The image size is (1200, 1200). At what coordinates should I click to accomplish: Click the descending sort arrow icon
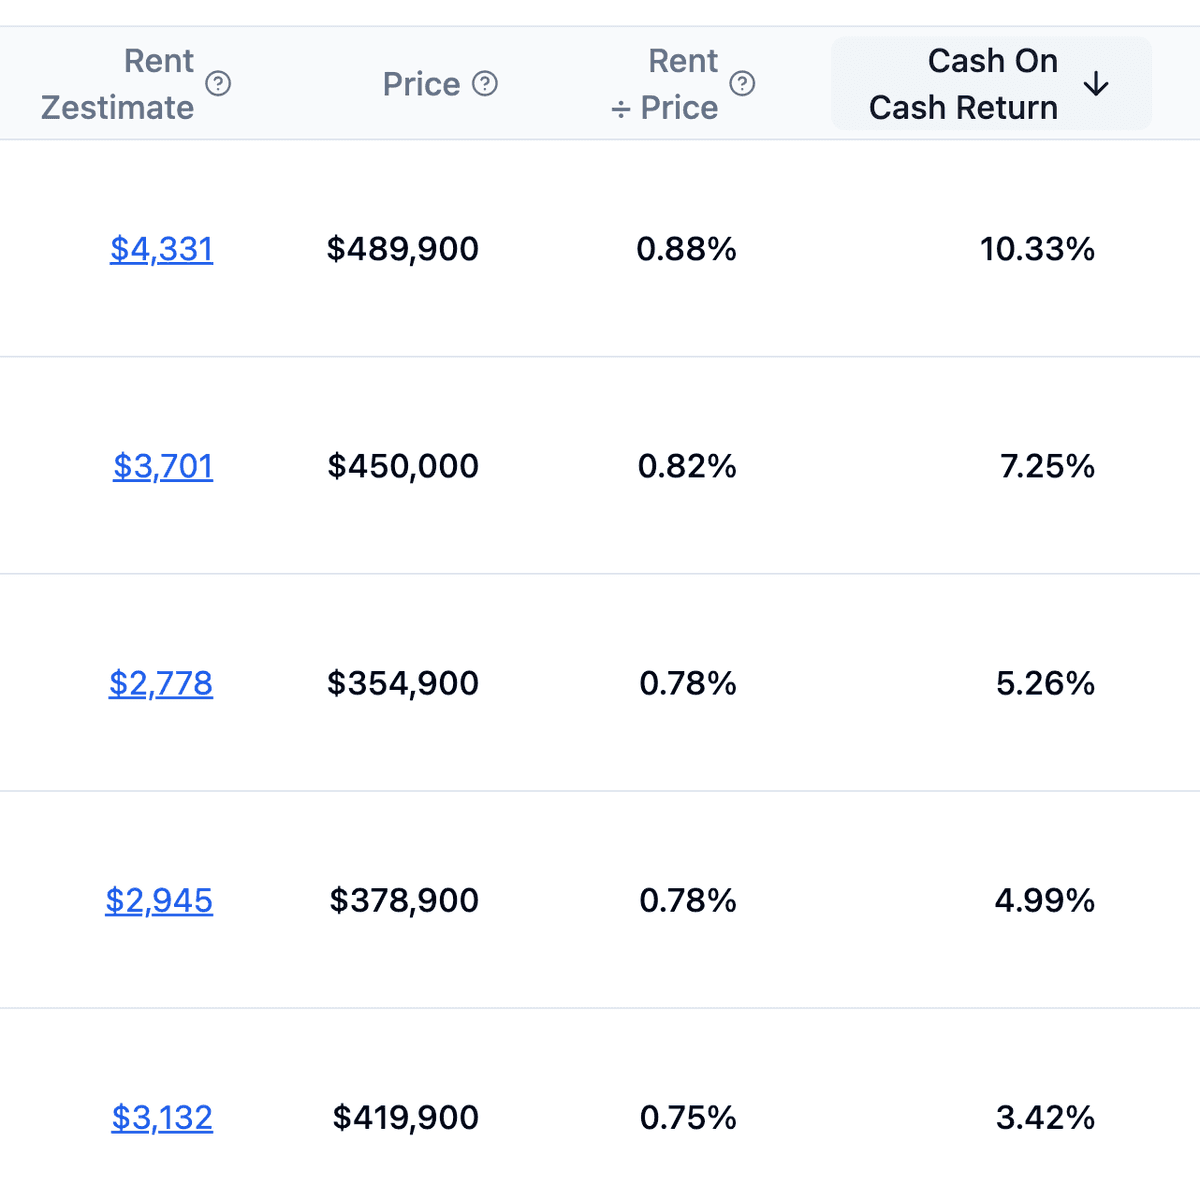click(x=1096, y=84)
